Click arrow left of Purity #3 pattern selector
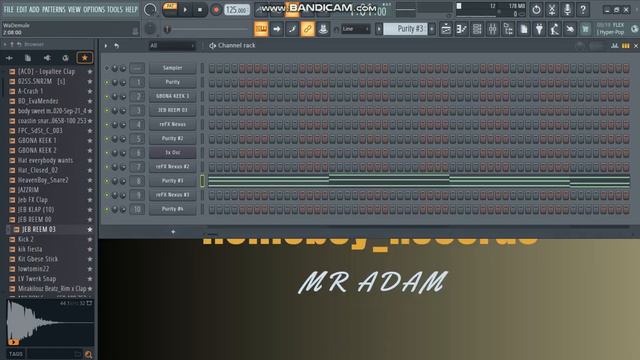640x360 pixels. coord(379,29)
